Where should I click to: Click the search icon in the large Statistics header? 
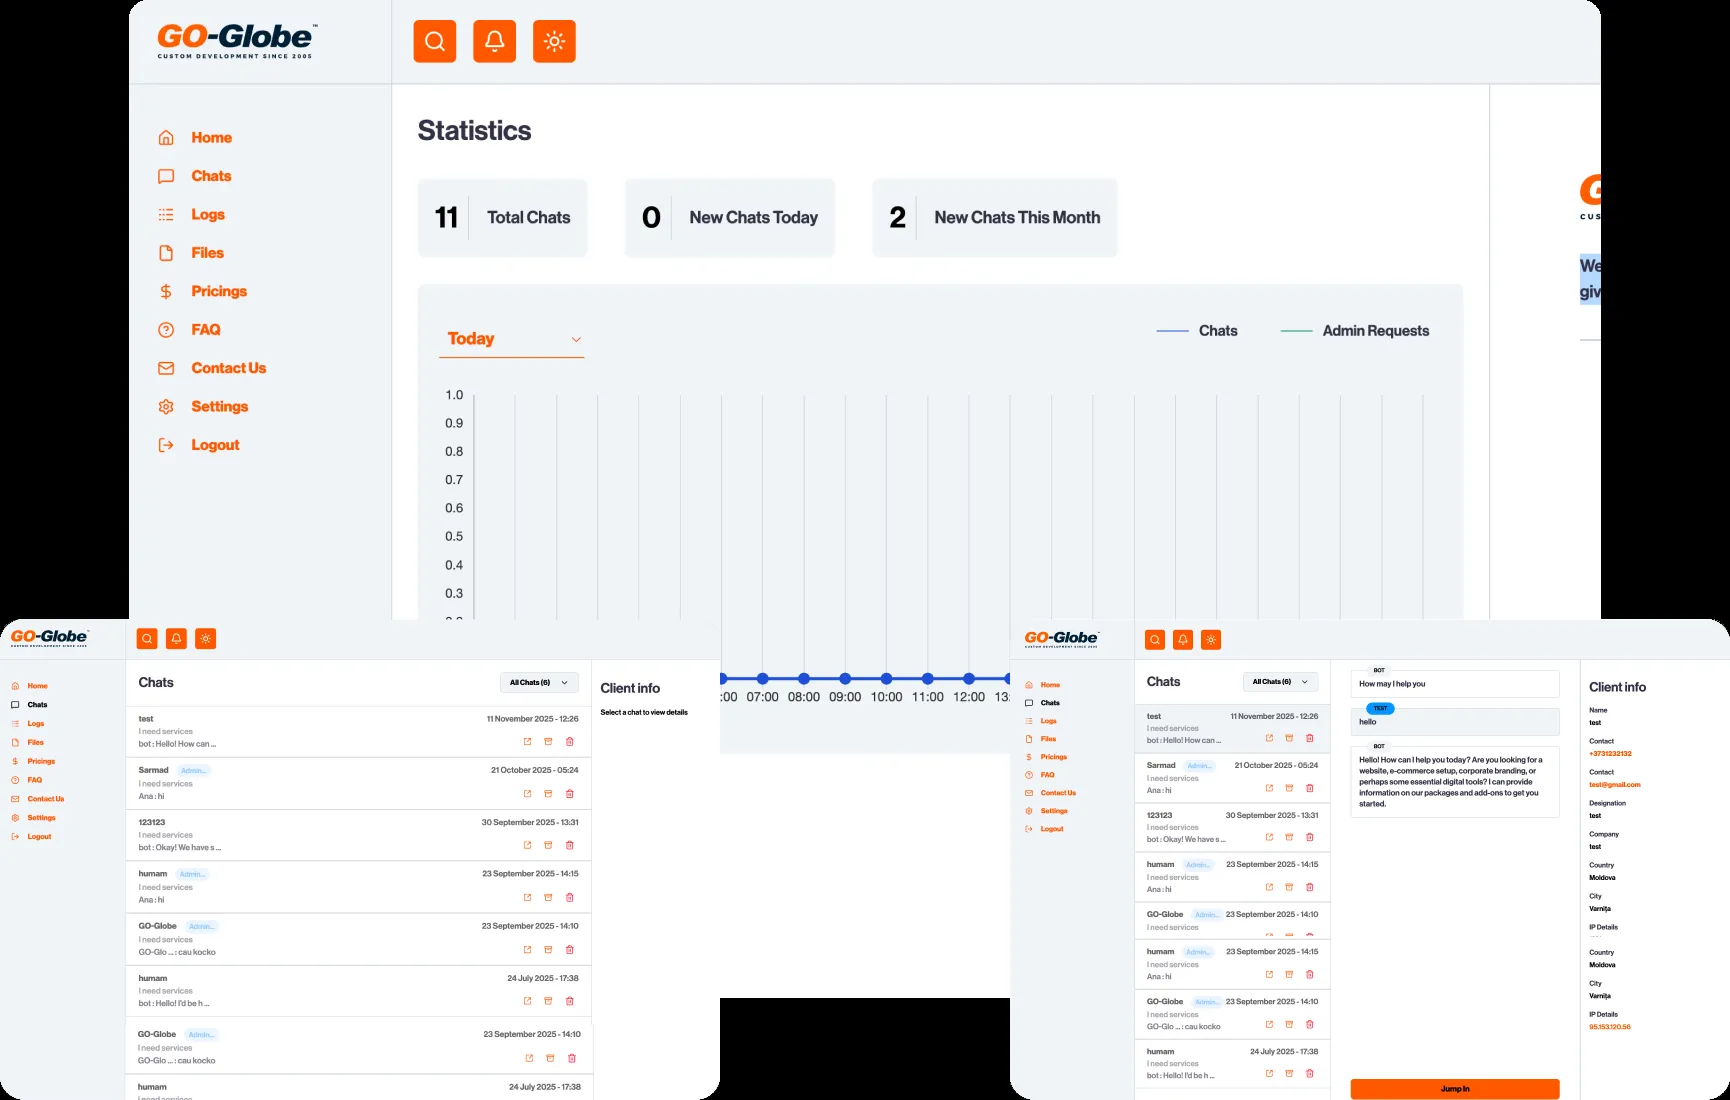(x=435, y=41)
